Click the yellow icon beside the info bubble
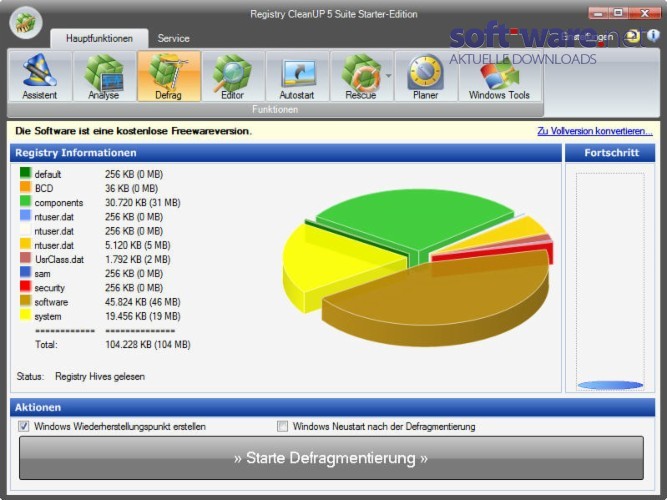 pos(633,36)
